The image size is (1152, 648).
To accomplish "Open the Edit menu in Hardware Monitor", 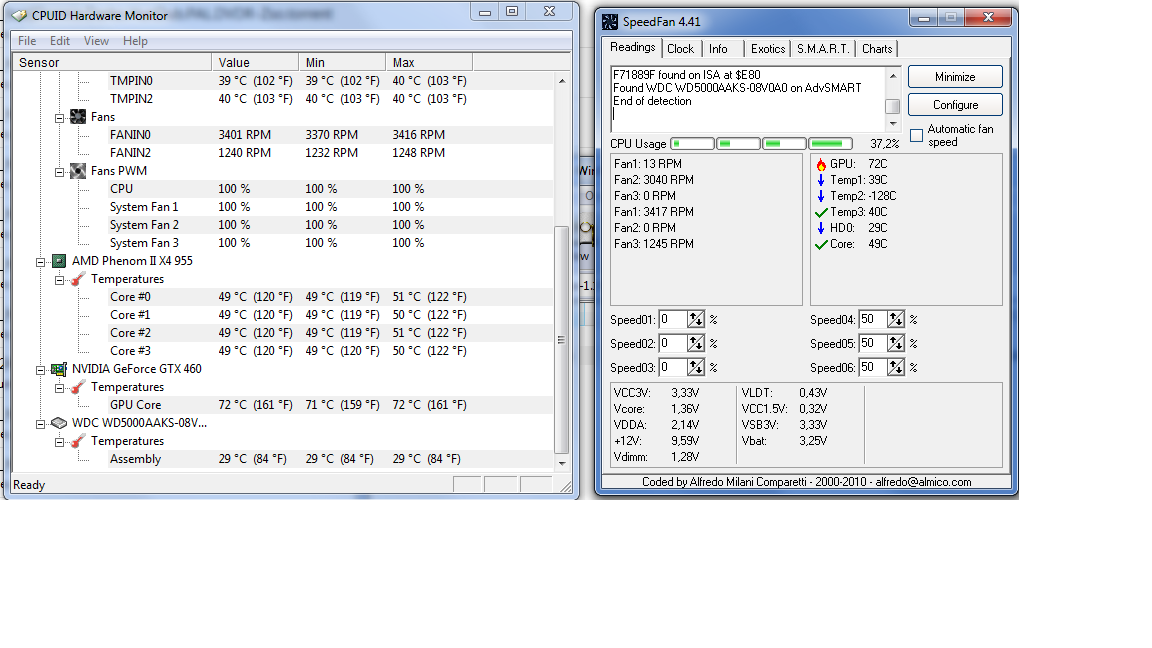I will tap(60, 41).
